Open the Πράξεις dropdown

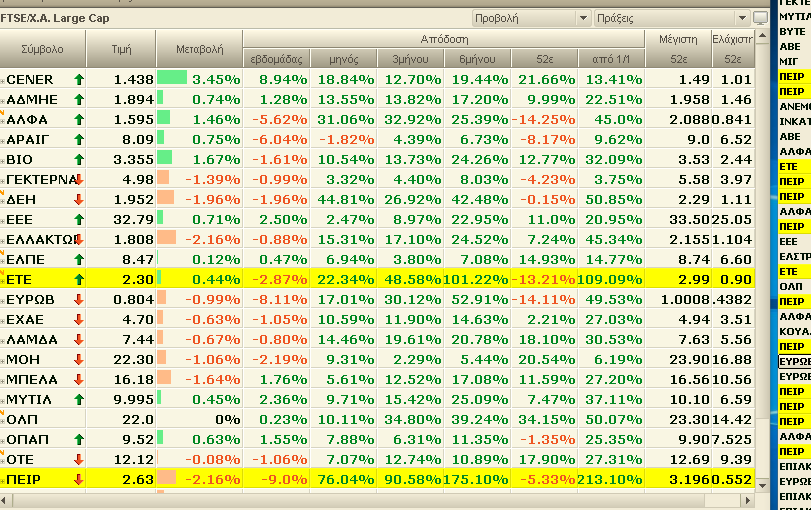[x=672, y=18]
